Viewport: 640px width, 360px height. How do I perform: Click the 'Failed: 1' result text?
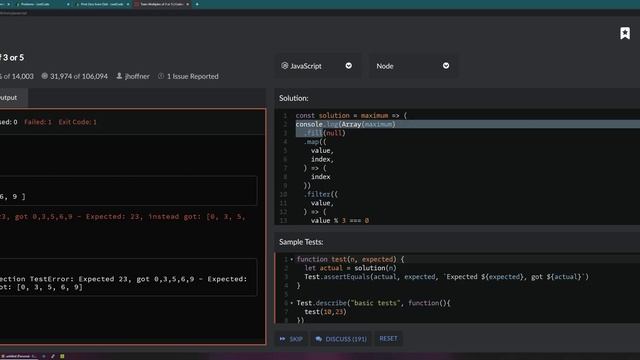[x=38, y=122]
